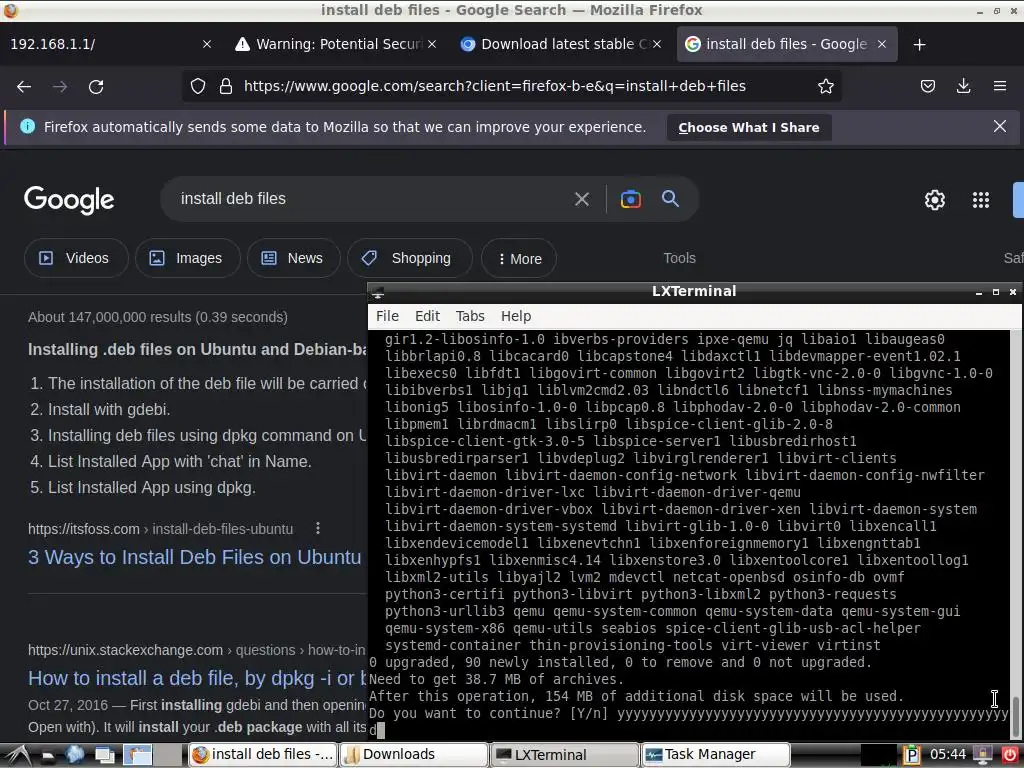1024x768 pixels.
Task: Click the Google logo
Action: [69, 200]
